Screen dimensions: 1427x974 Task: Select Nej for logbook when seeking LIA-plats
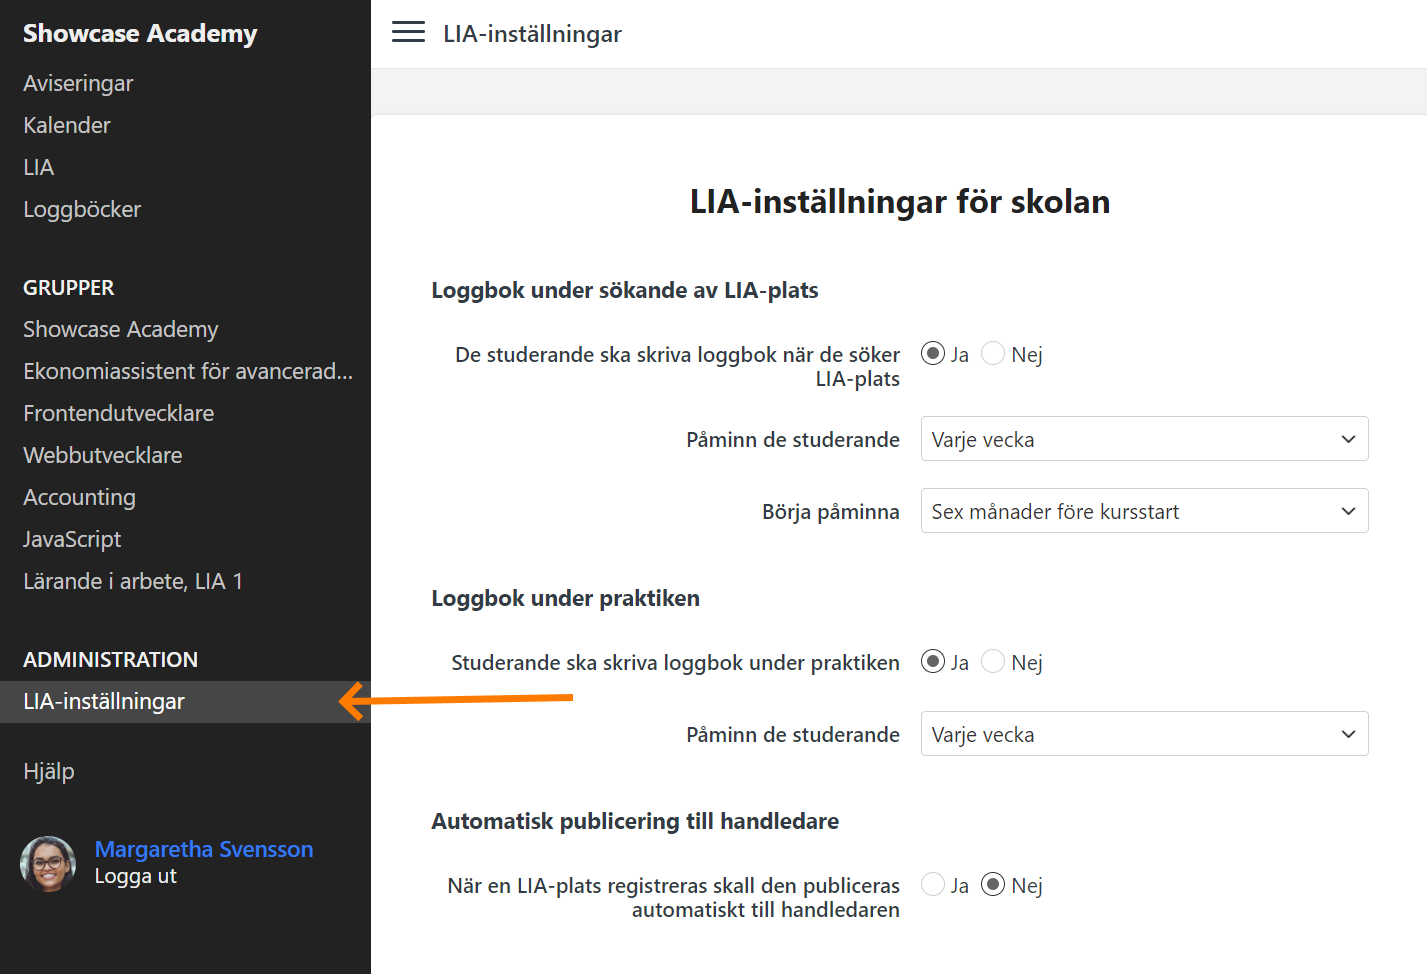(x=993, y=354)
